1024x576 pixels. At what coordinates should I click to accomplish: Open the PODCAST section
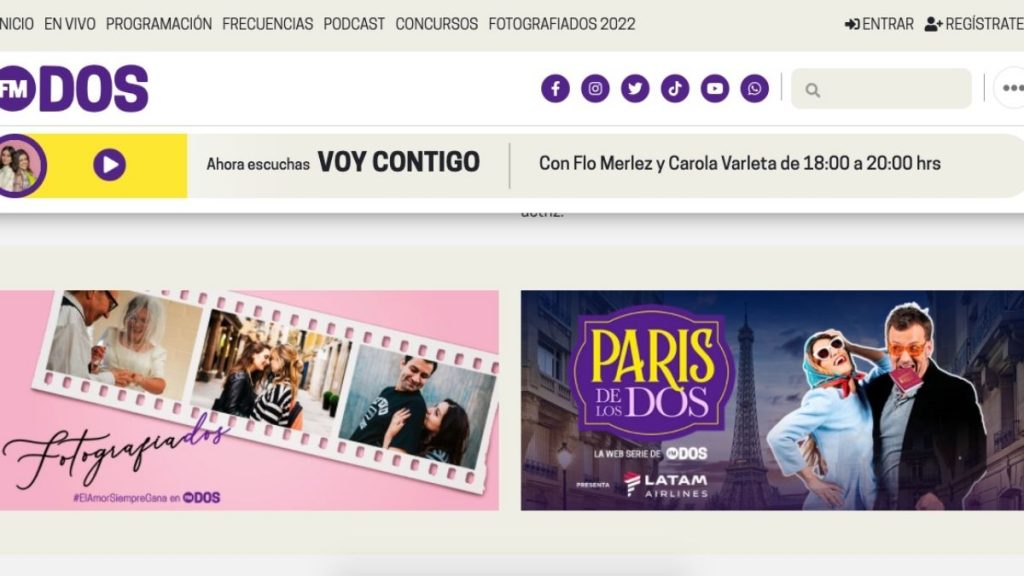click(x=354, y=24)
